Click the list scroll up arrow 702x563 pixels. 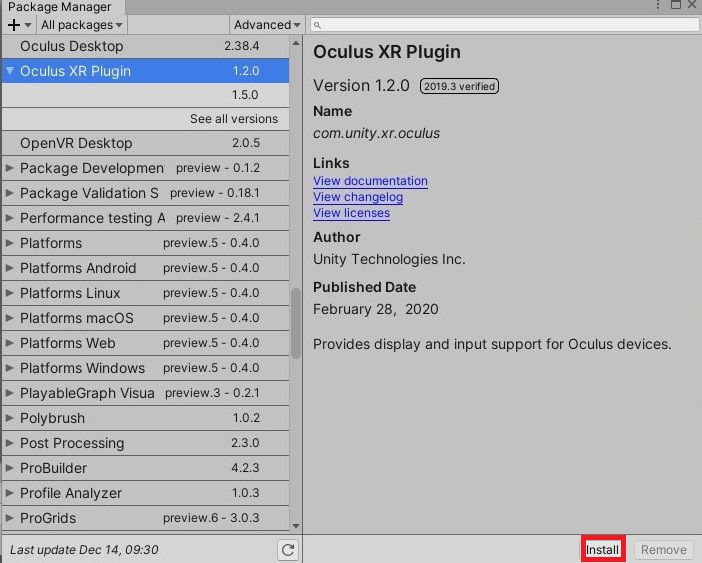(295, 43)
